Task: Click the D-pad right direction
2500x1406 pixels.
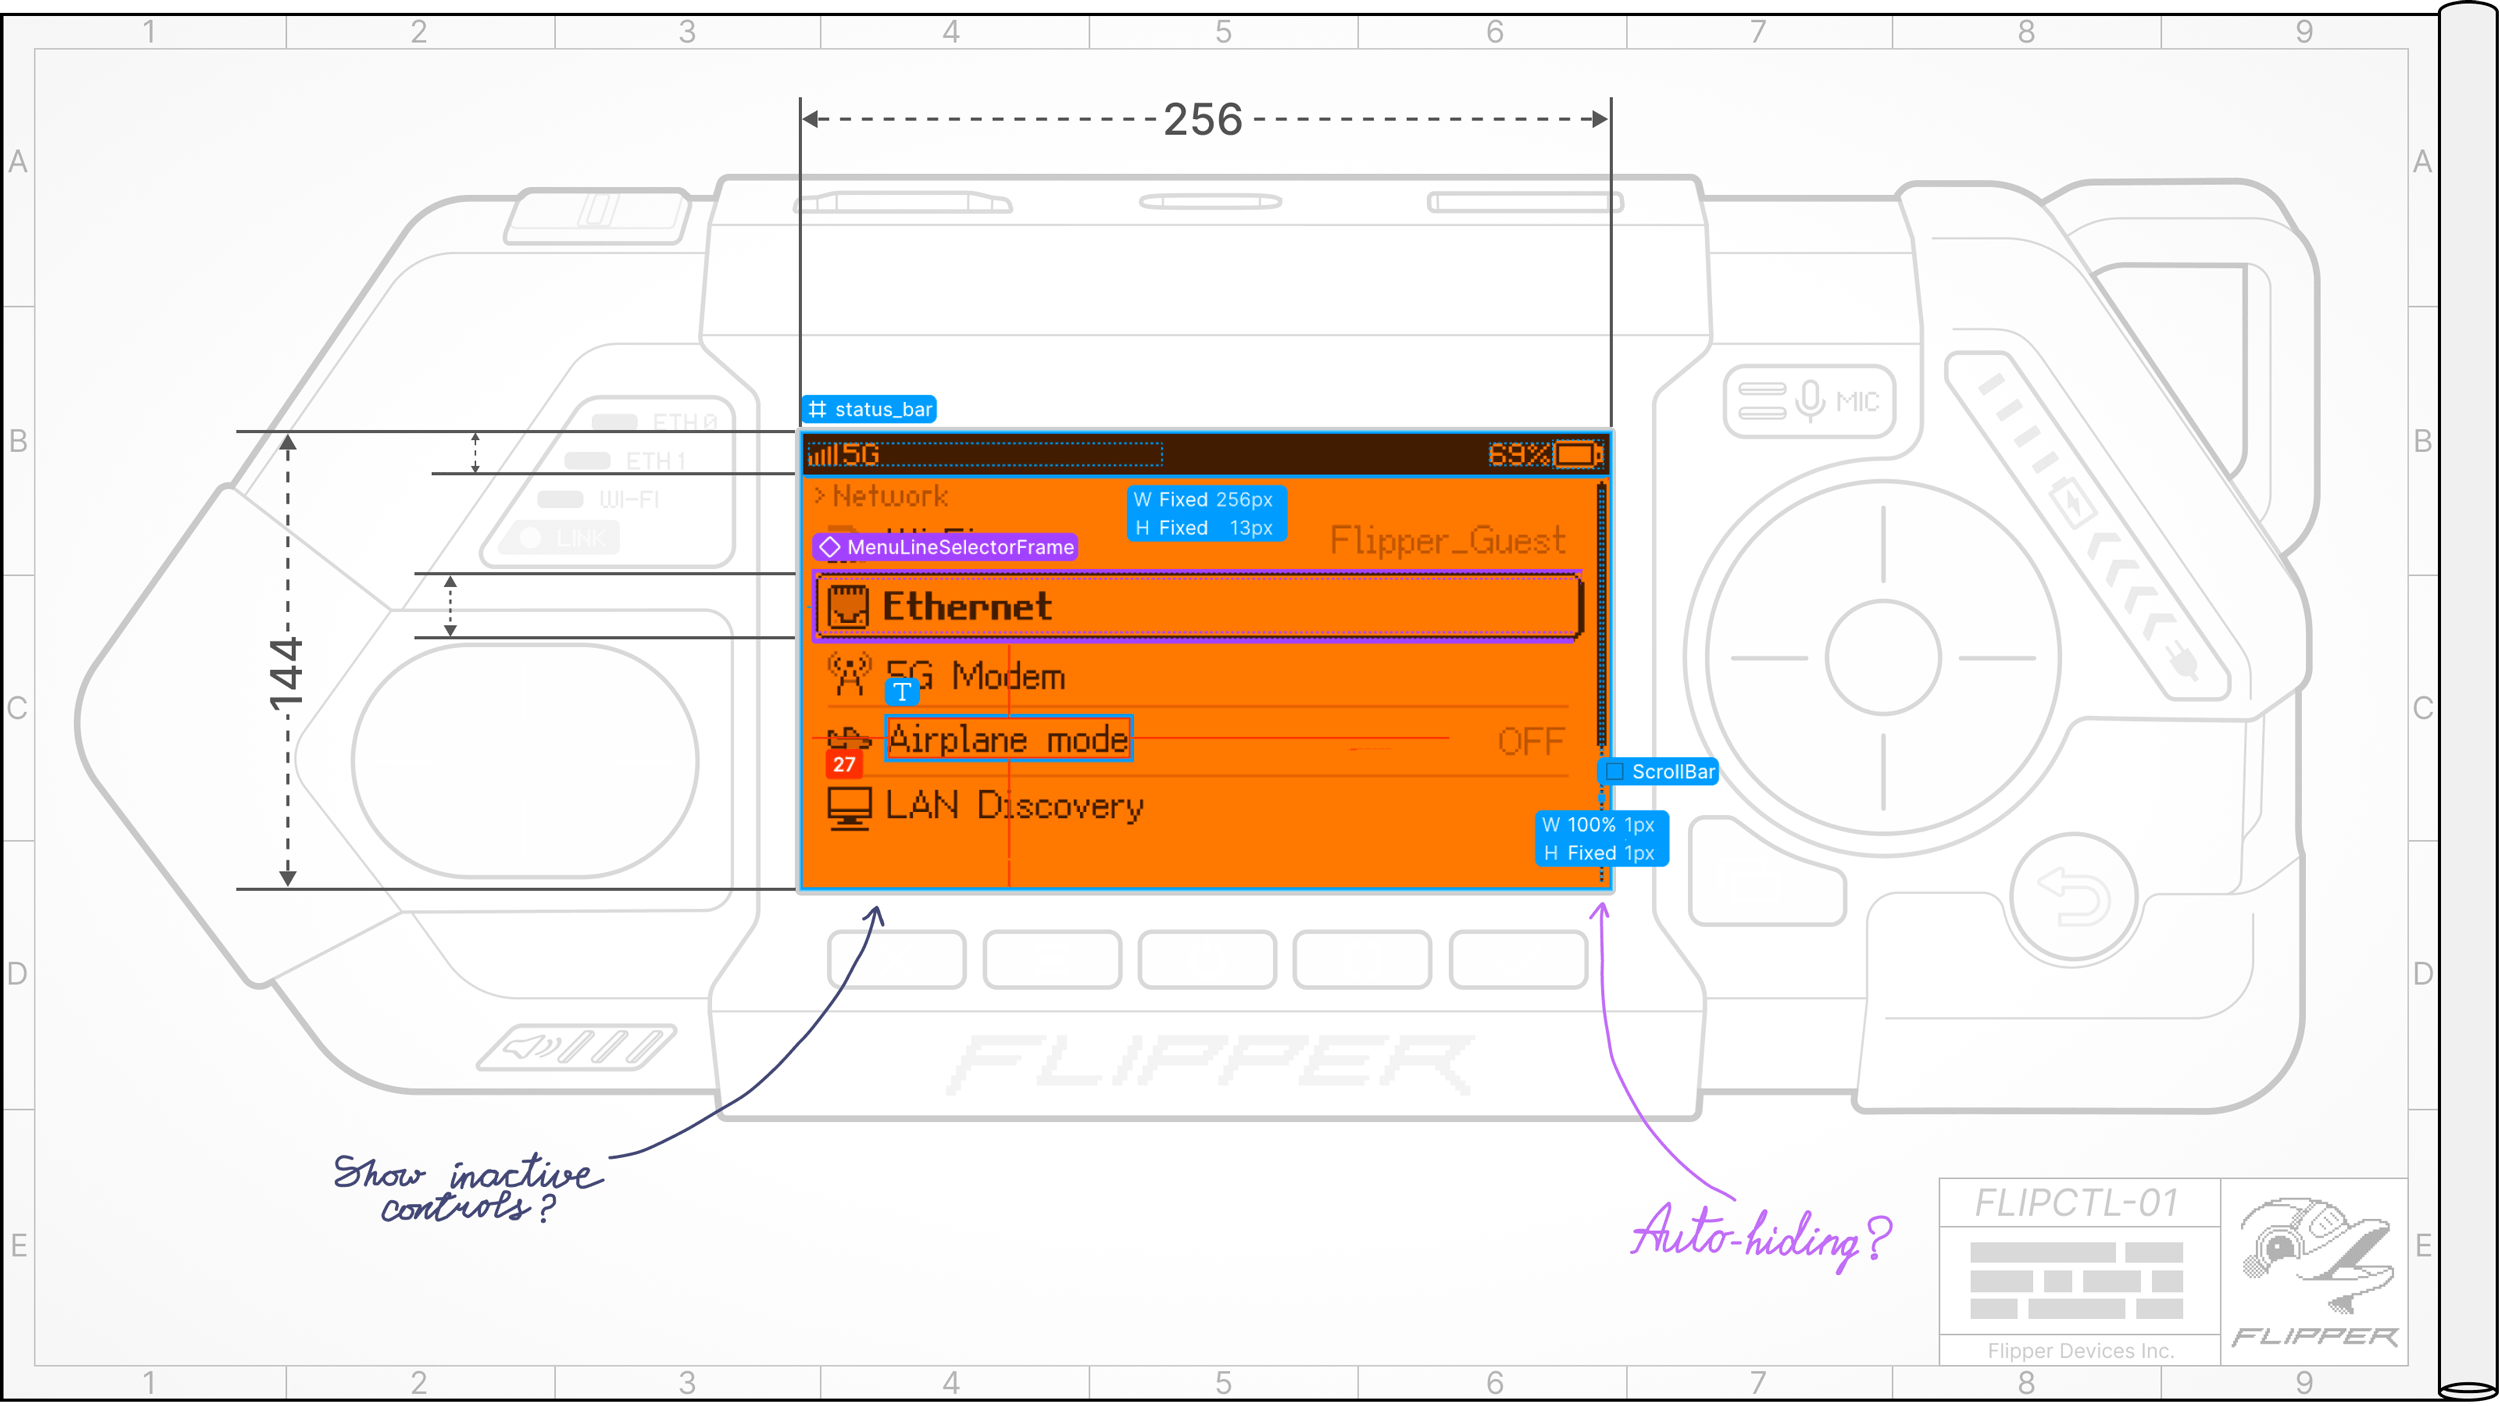Action: coord(1998,659)
